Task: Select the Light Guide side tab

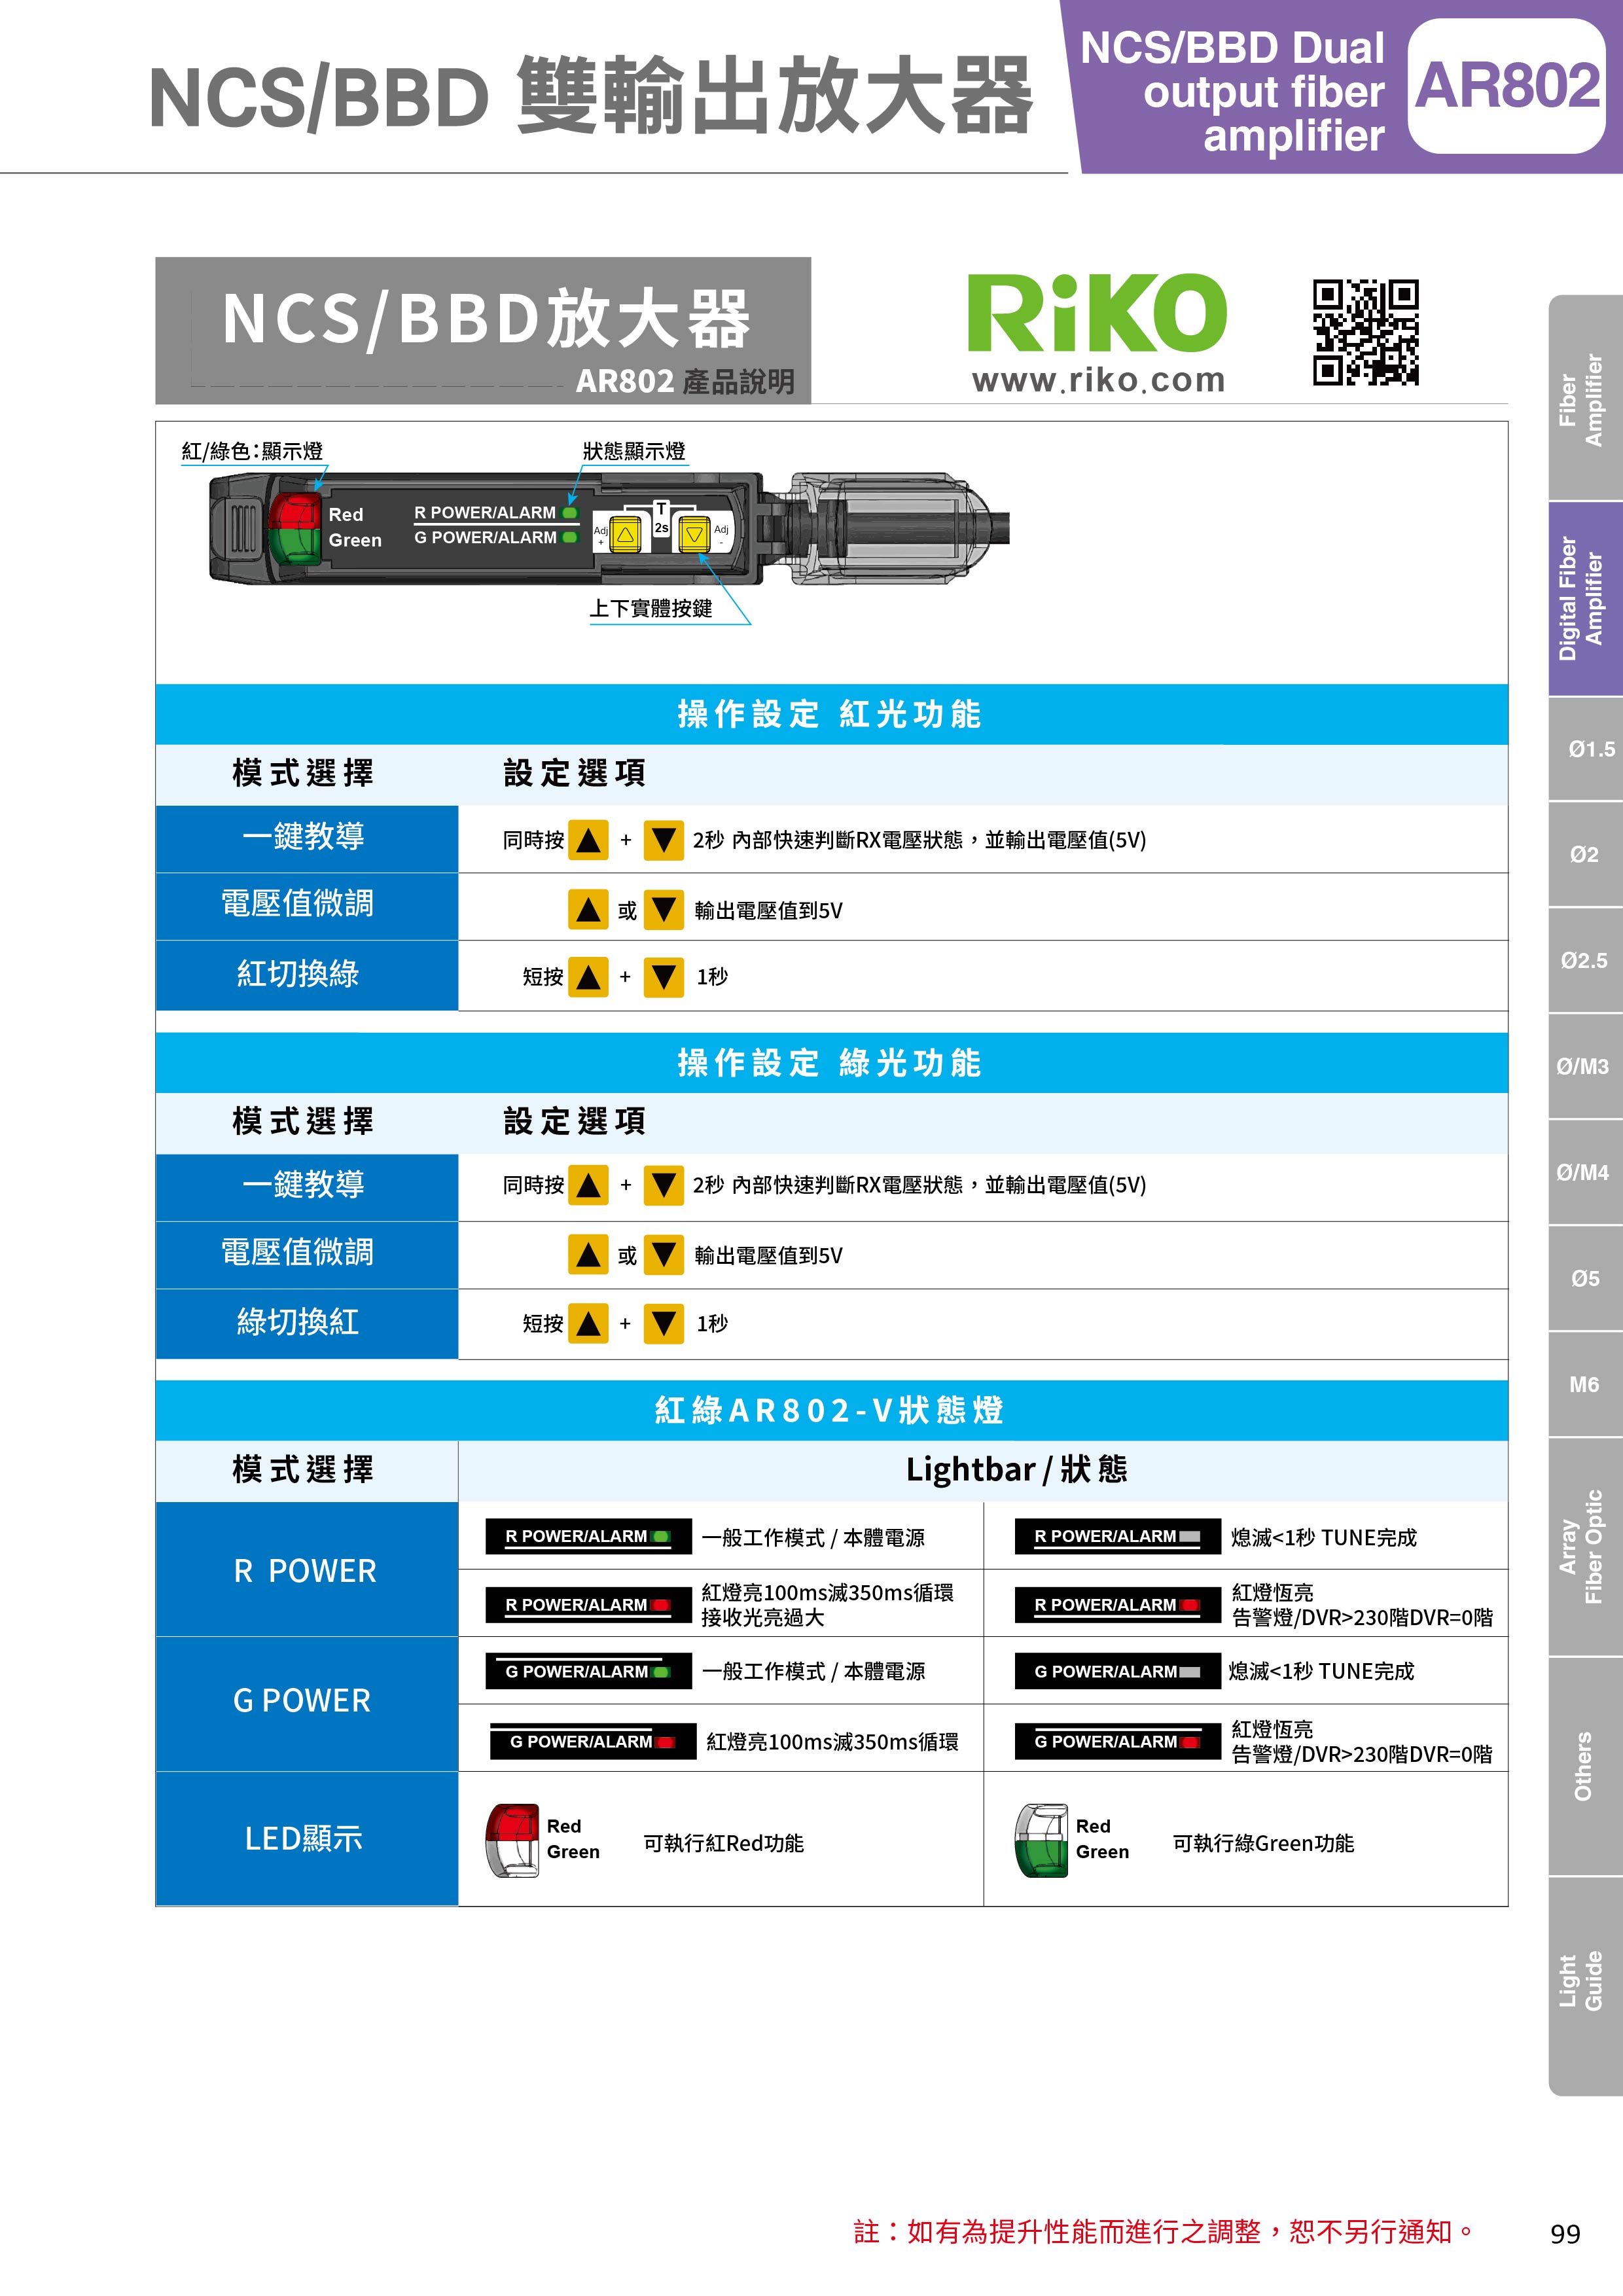Action: click(1585, 1980)
